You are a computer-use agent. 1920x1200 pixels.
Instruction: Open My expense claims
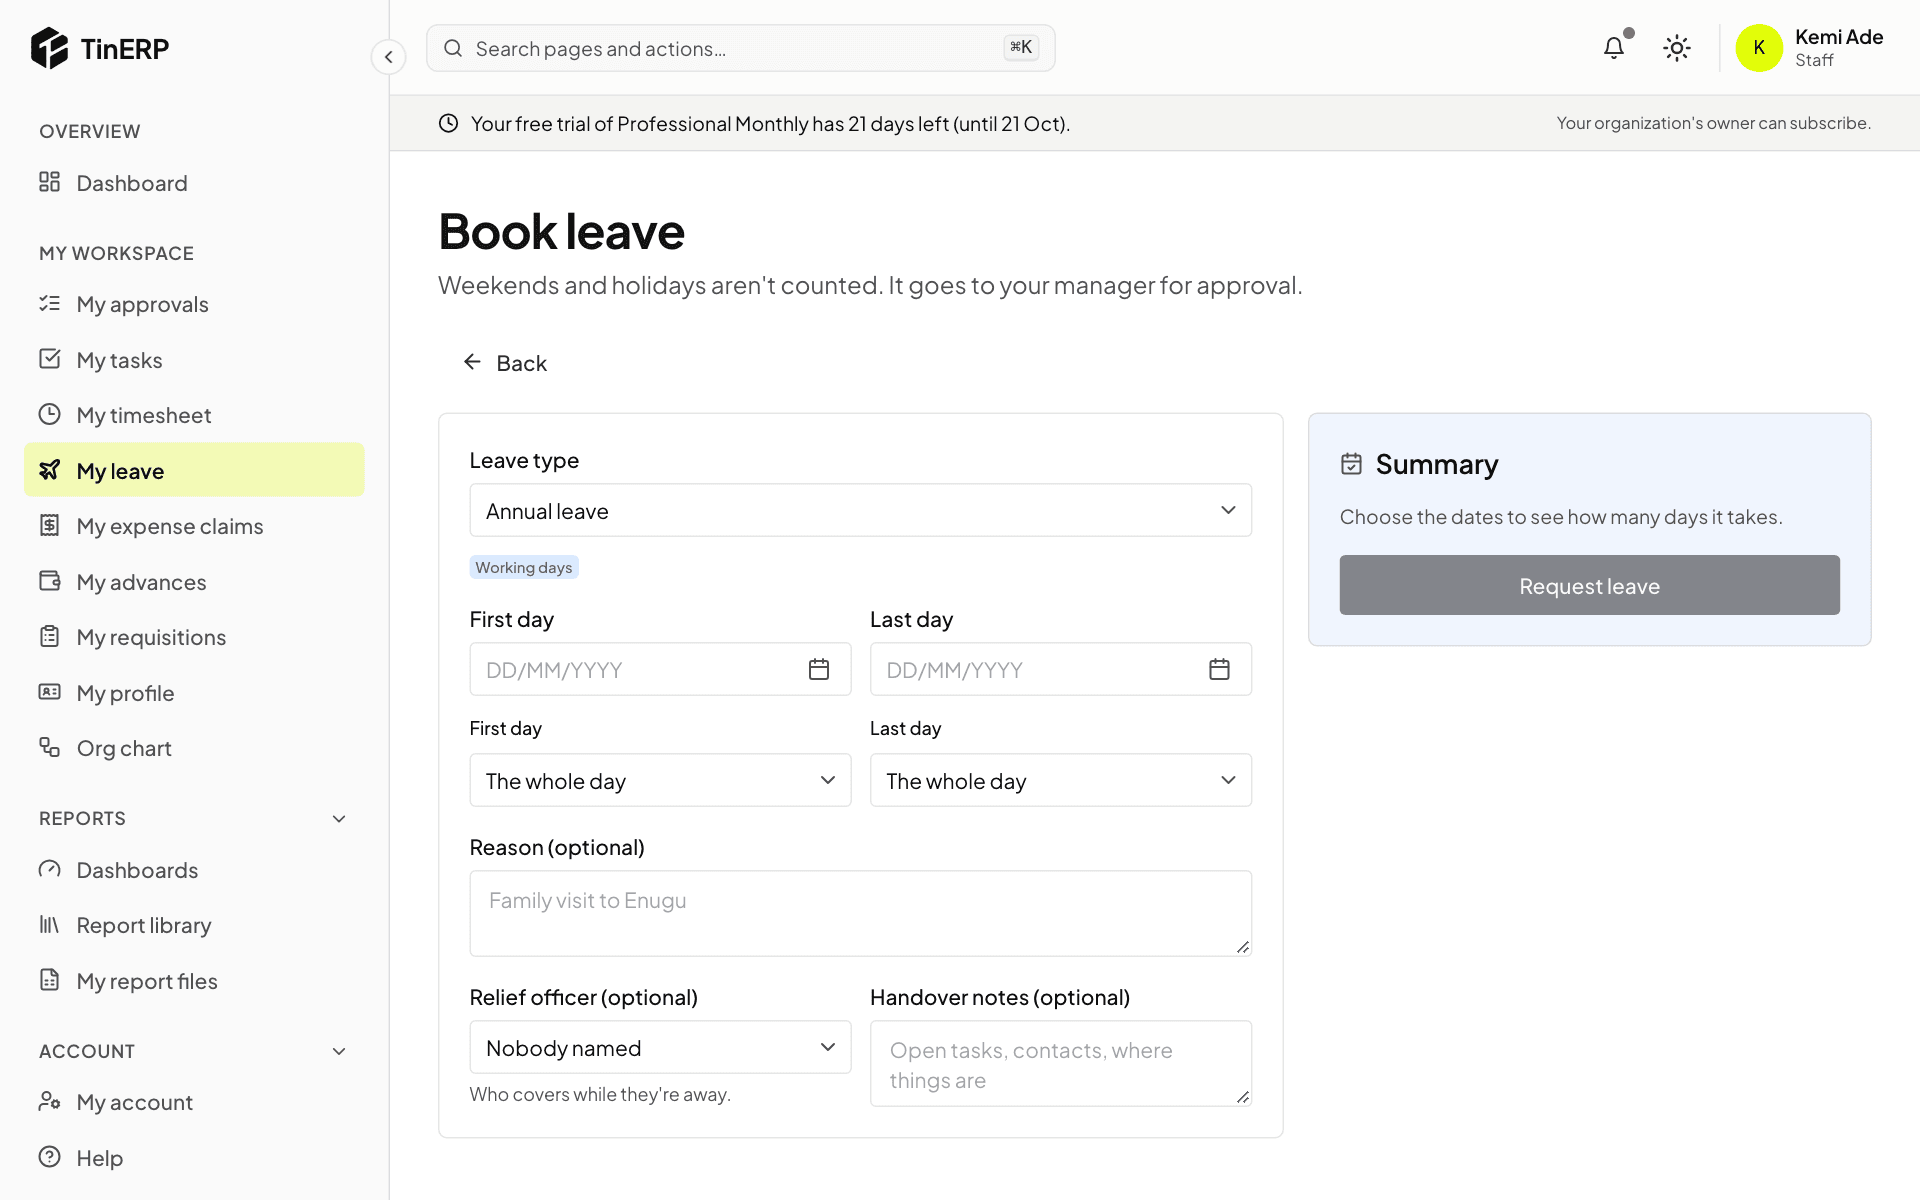pyautogui.click(x=194, y=526)
